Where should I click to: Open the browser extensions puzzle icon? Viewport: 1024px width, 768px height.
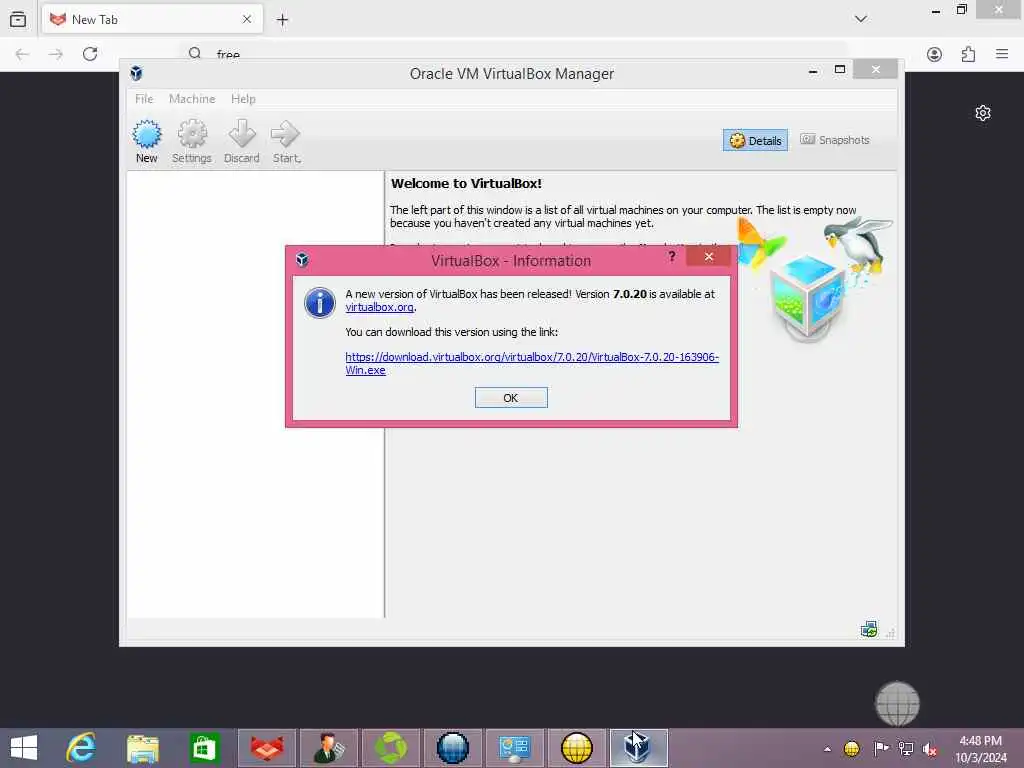tap(968, 55)
